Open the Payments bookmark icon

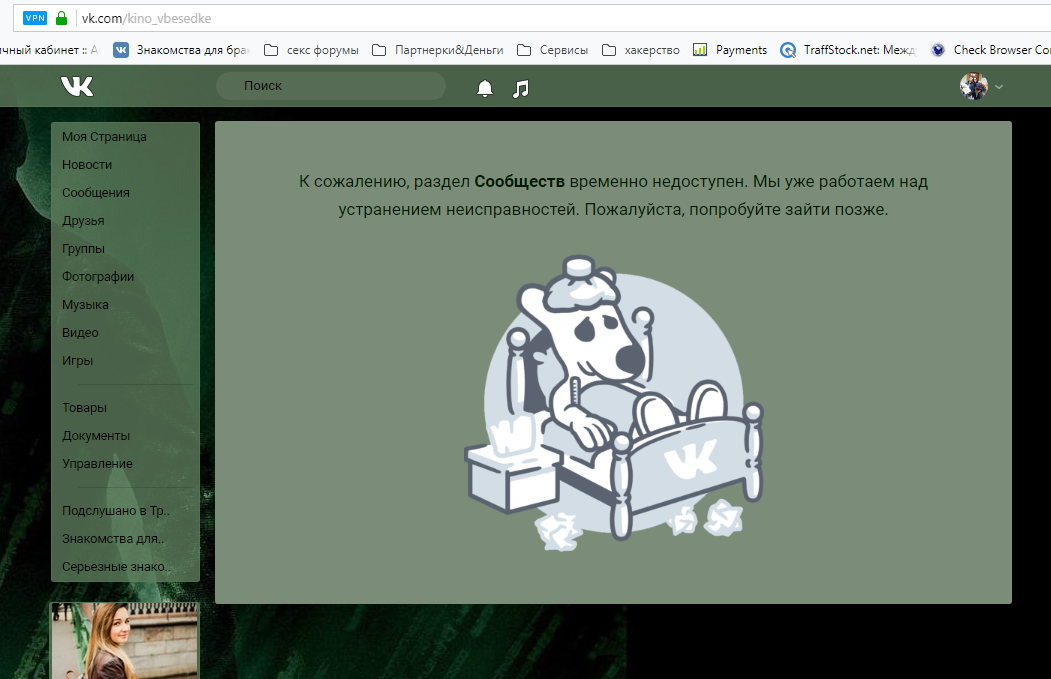[700, 50]
